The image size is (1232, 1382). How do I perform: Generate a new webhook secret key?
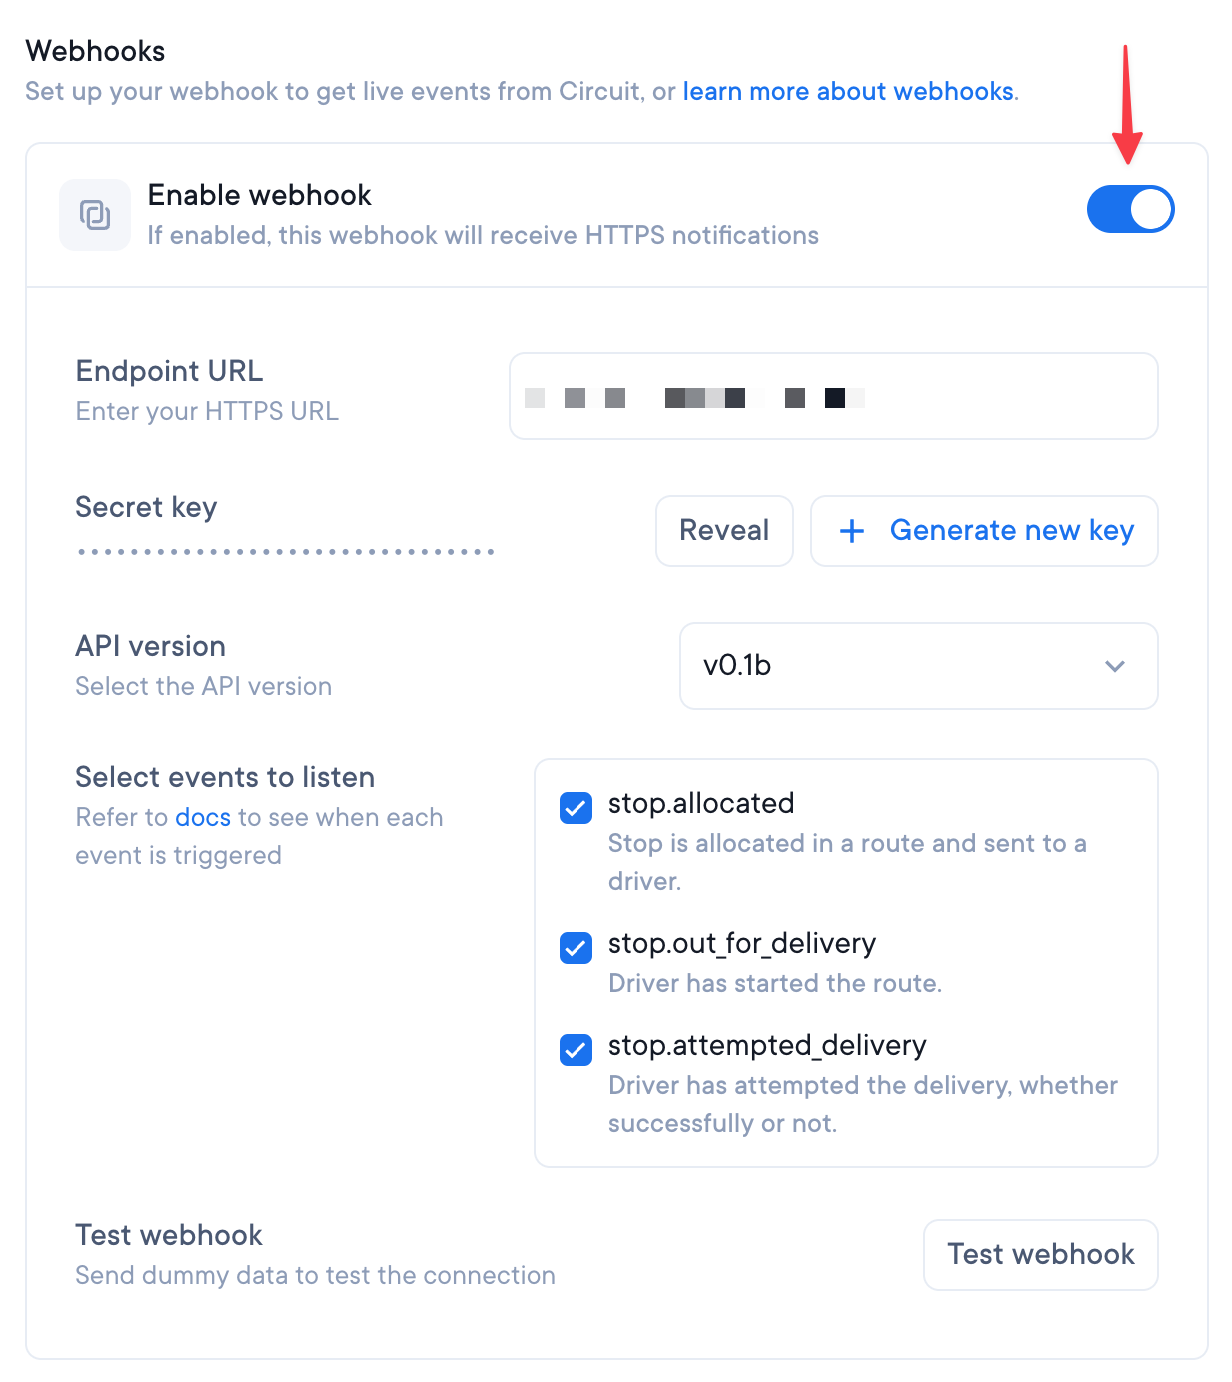pyautogui.click(x=983, y=531)
